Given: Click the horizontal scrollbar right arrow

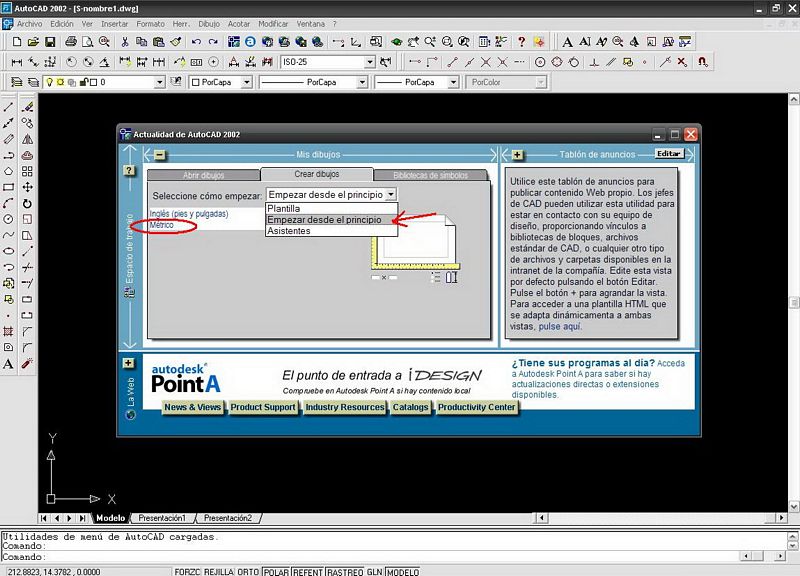Looking at the screenshot, I should (781, 518).
